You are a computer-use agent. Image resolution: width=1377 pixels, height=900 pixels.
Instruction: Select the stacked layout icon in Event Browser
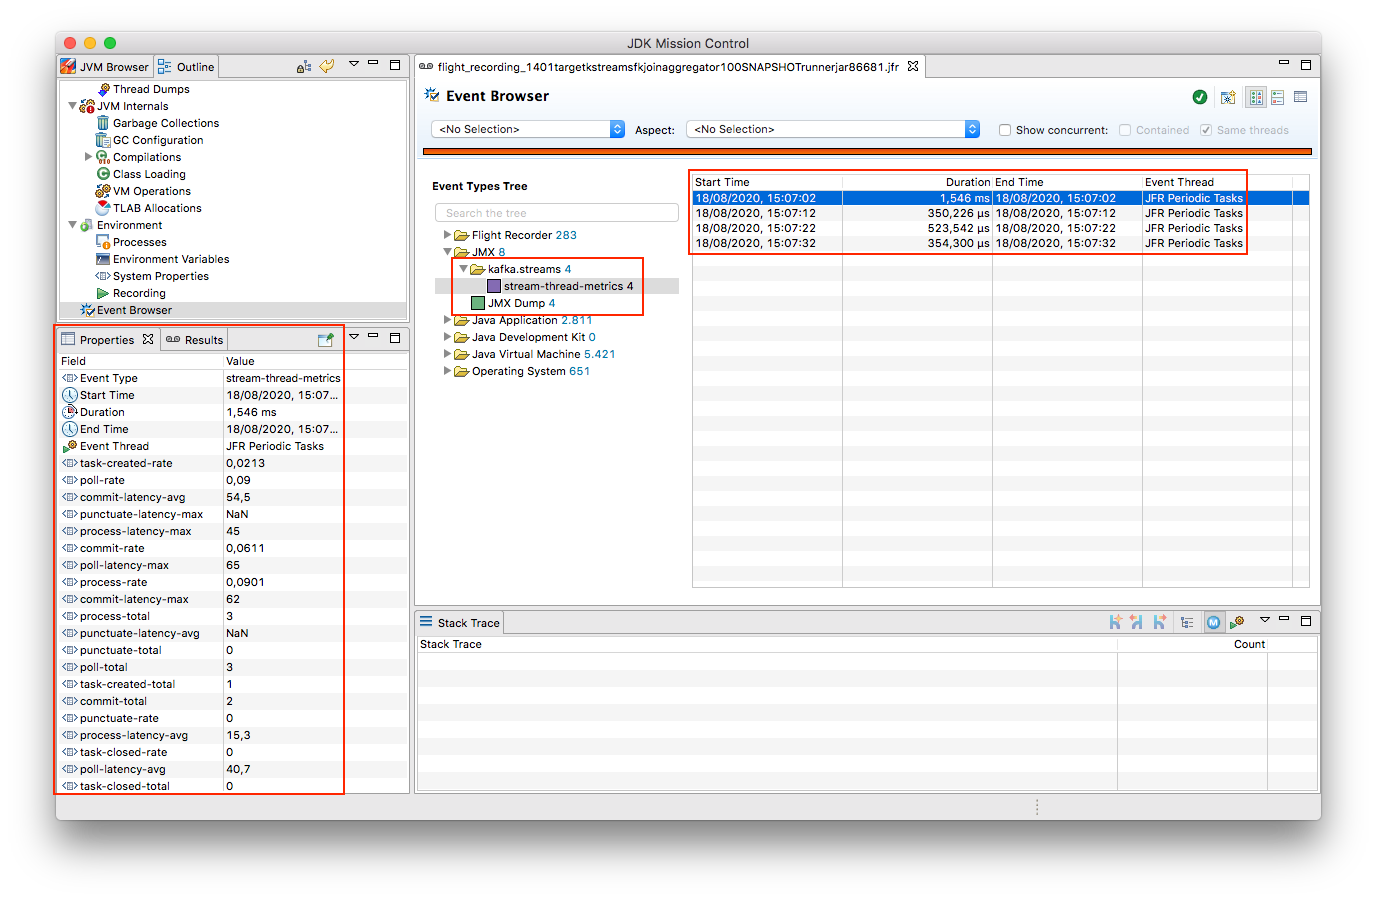click(1278, 97)
